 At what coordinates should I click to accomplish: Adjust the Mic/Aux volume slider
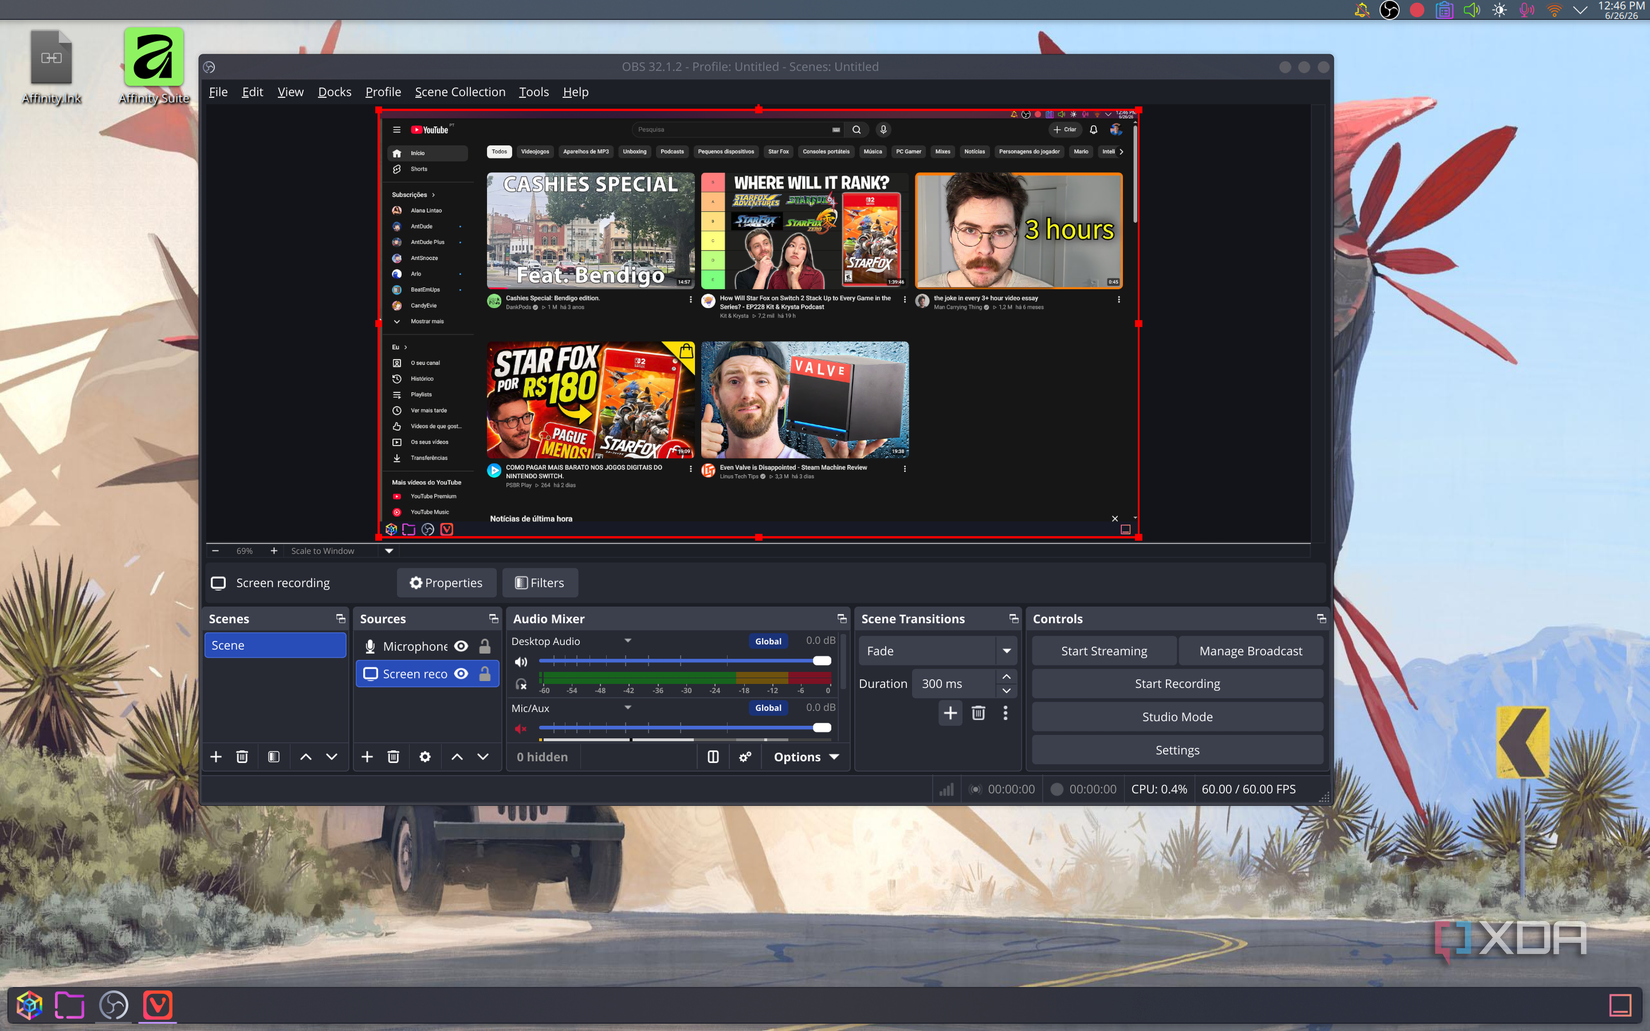click(x=685, y=728)
